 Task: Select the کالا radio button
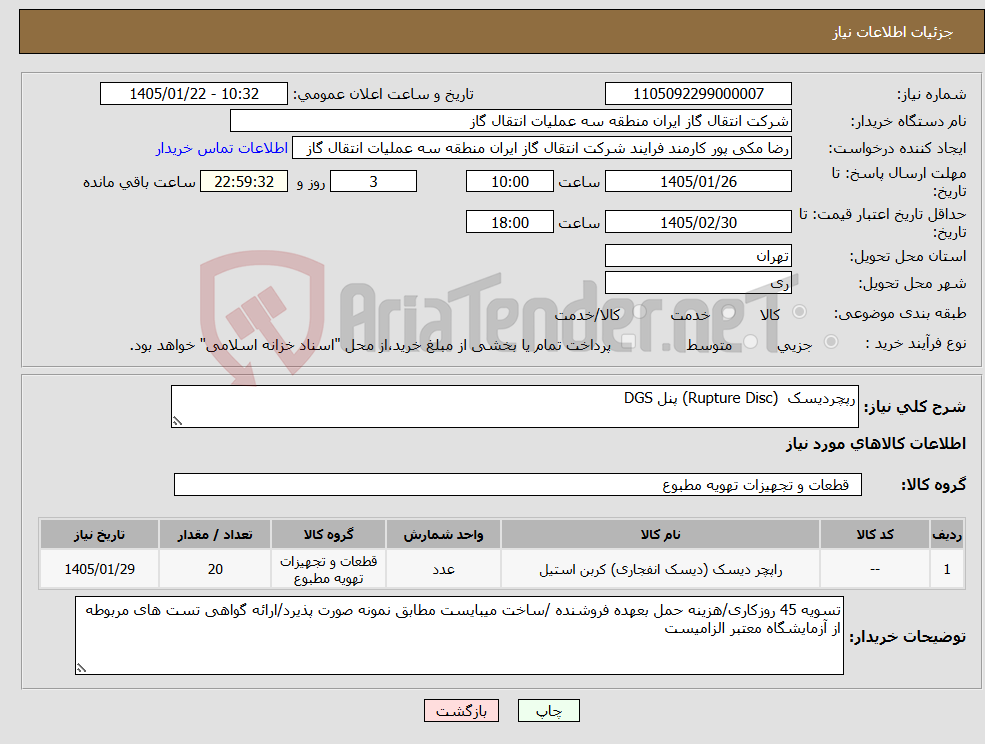tap(800, 312)
